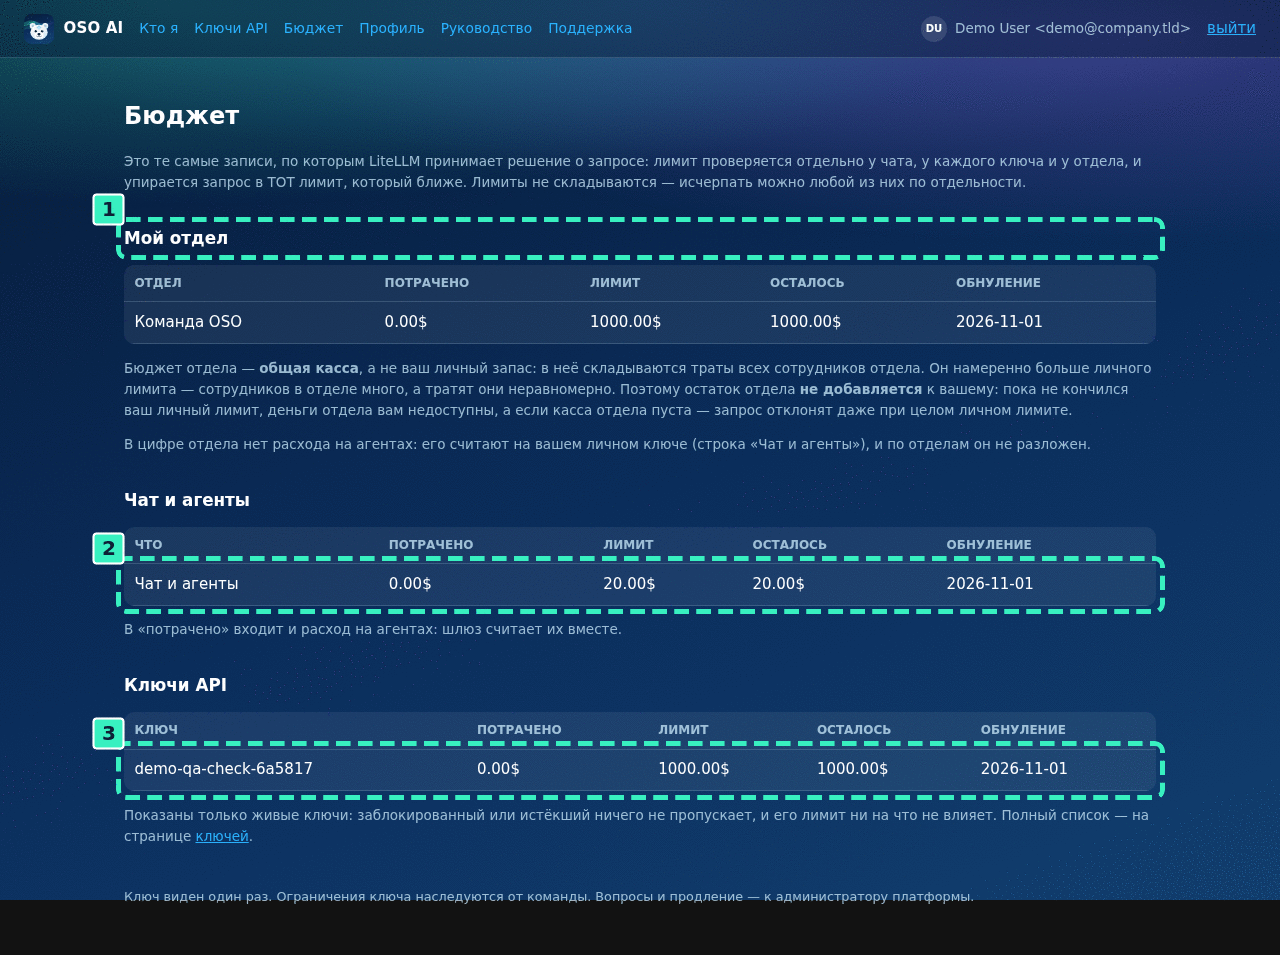Click the OSO AI bear logo icon
This screenshot has height=955, width=1280.
pyautogui.click(x=39, y=29)
